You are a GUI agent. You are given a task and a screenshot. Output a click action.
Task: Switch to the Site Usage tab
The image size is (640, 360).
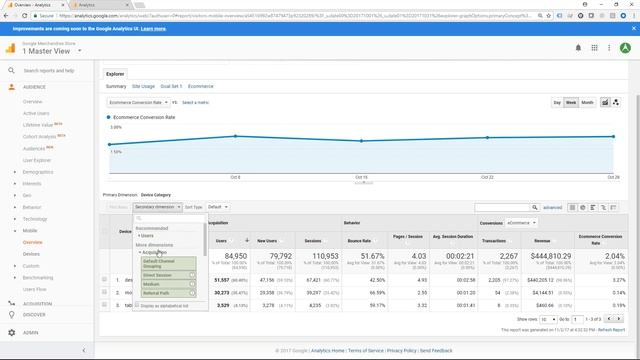[x=143, y=87]
